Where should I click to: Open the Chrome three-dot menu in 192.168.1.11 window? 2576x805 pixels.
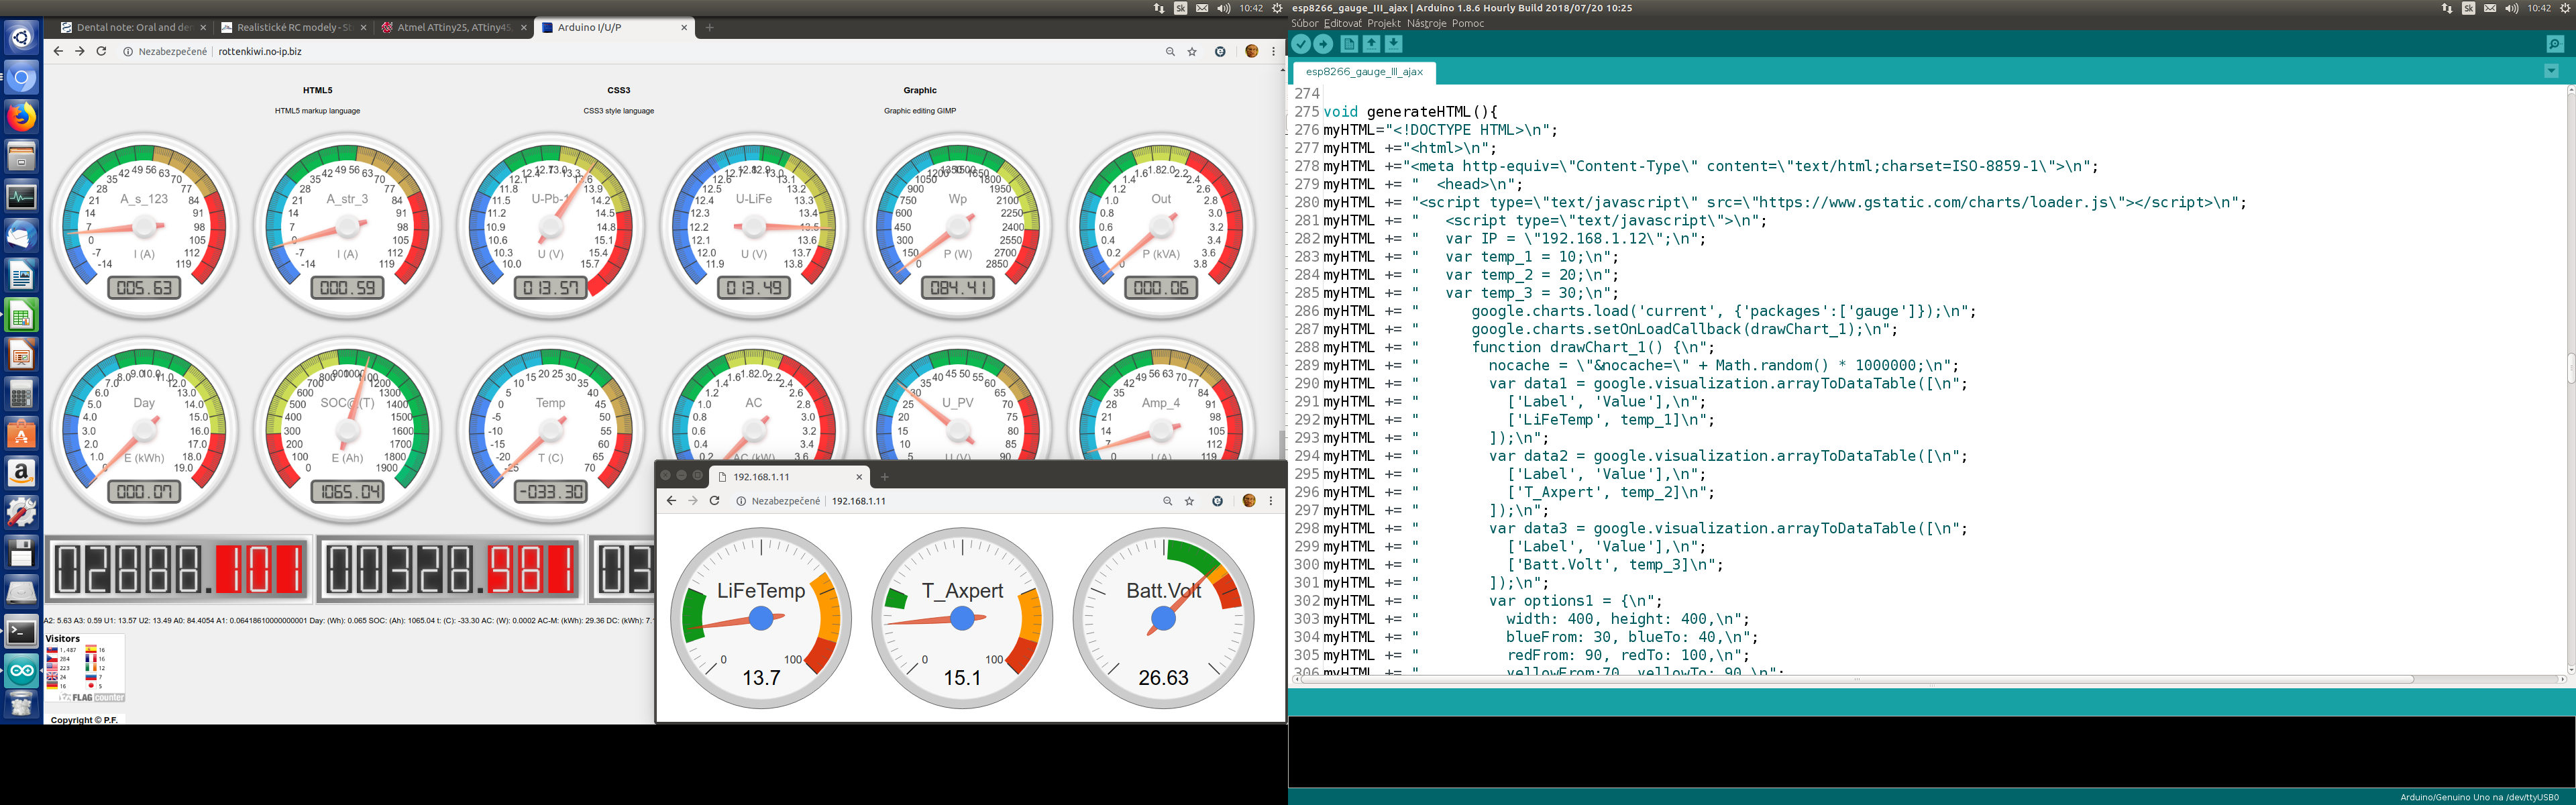pos(1271,501)
